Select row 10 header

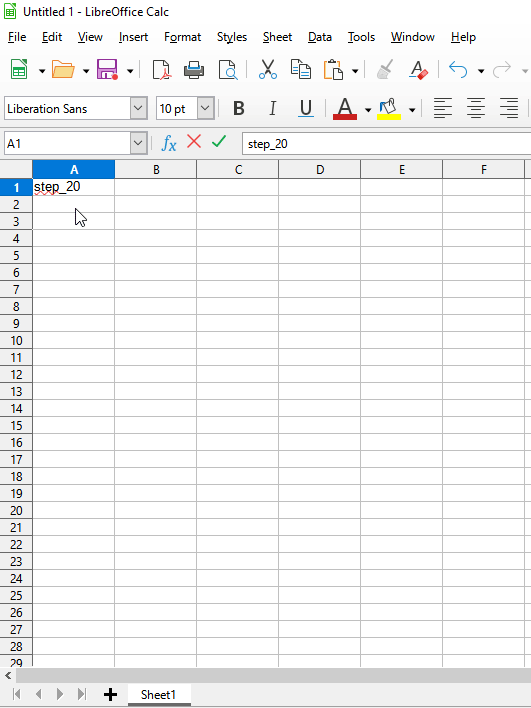pyautogui.click(x=16, y=340)
